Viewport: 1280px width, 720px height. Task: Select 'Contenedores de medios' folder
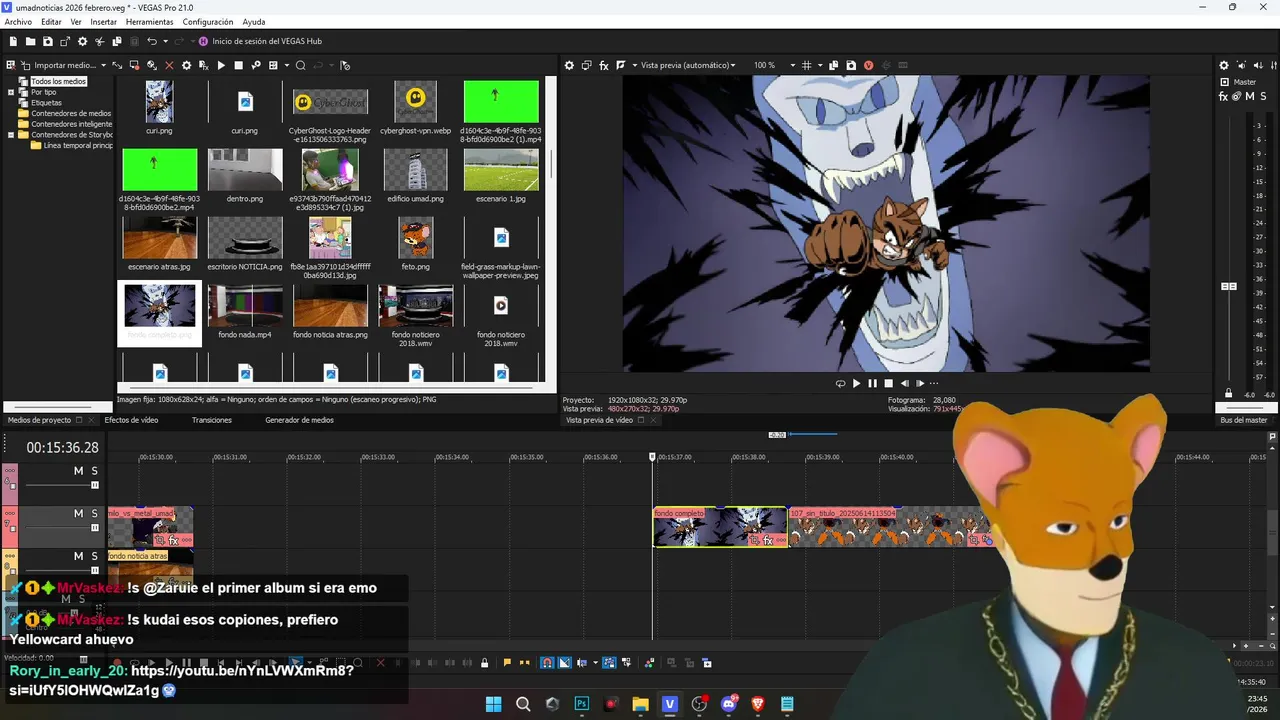[x=71, y=113]
